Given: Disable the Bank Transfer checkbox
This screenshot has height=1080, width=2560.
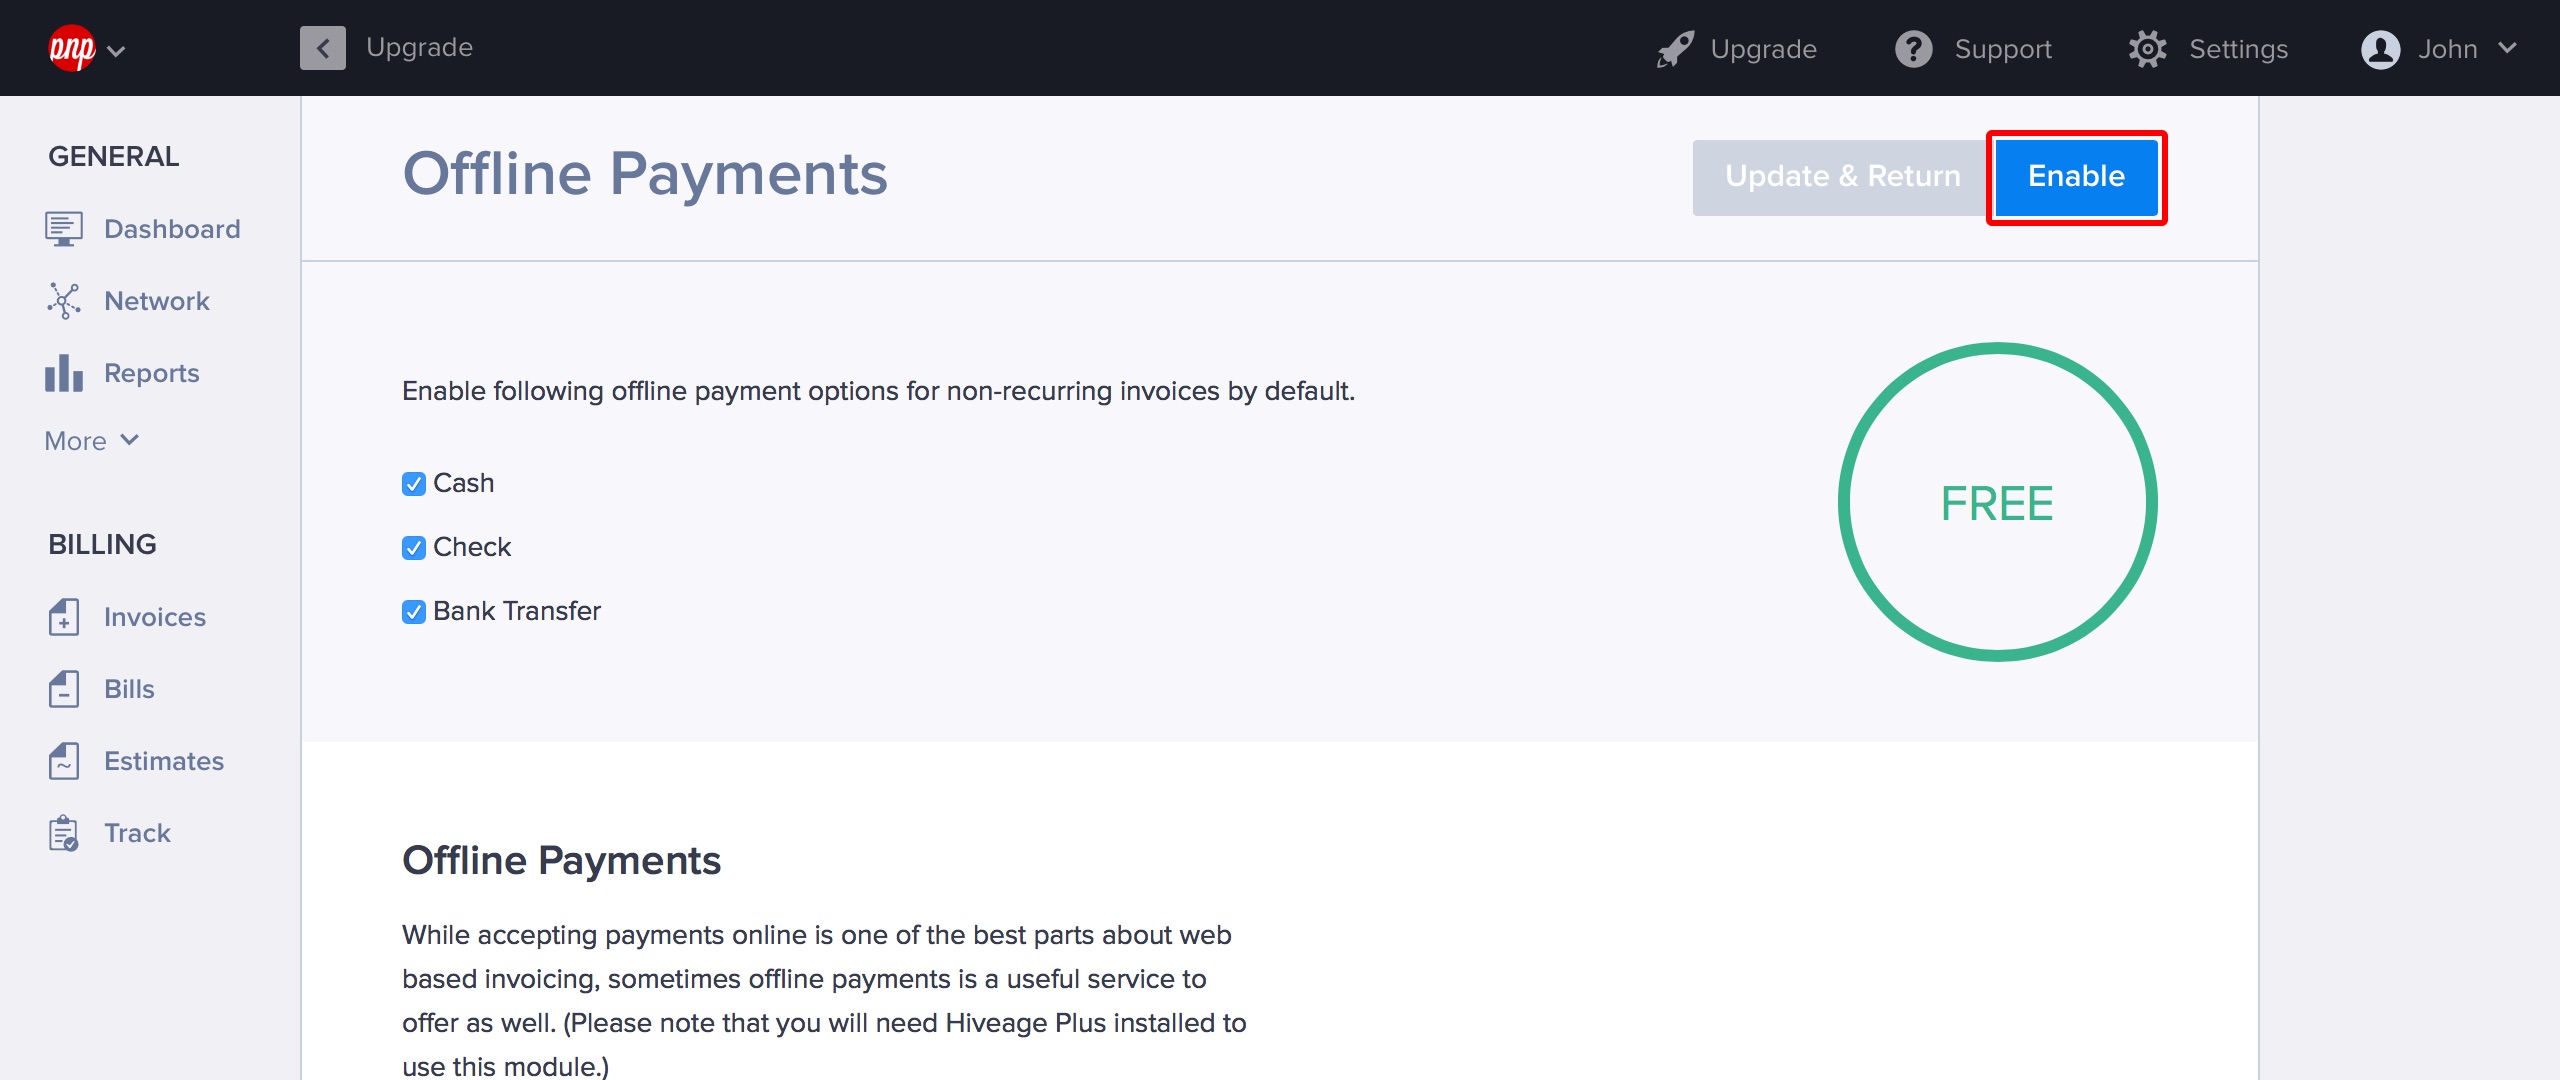Looking at the screenshot, I should (414, 612).
